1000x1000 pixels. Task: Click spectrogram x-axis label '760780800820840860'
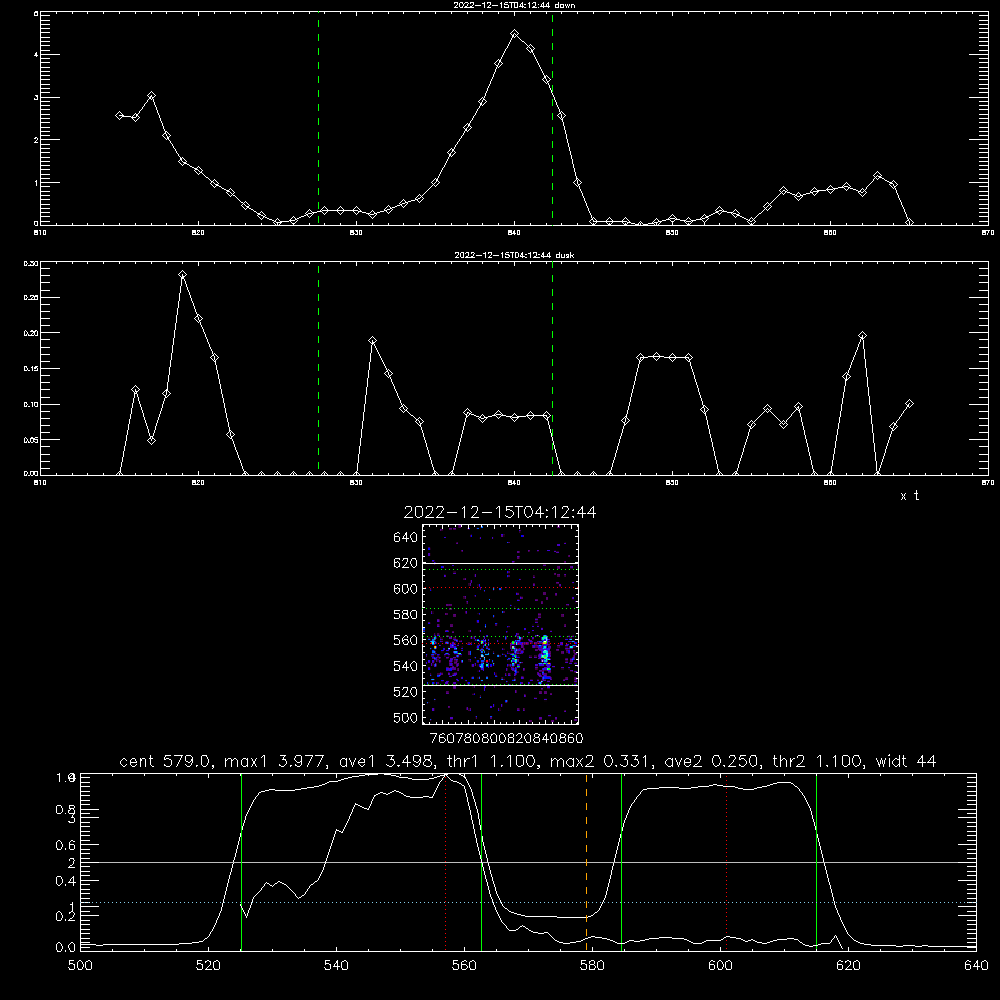pos(506,738)
